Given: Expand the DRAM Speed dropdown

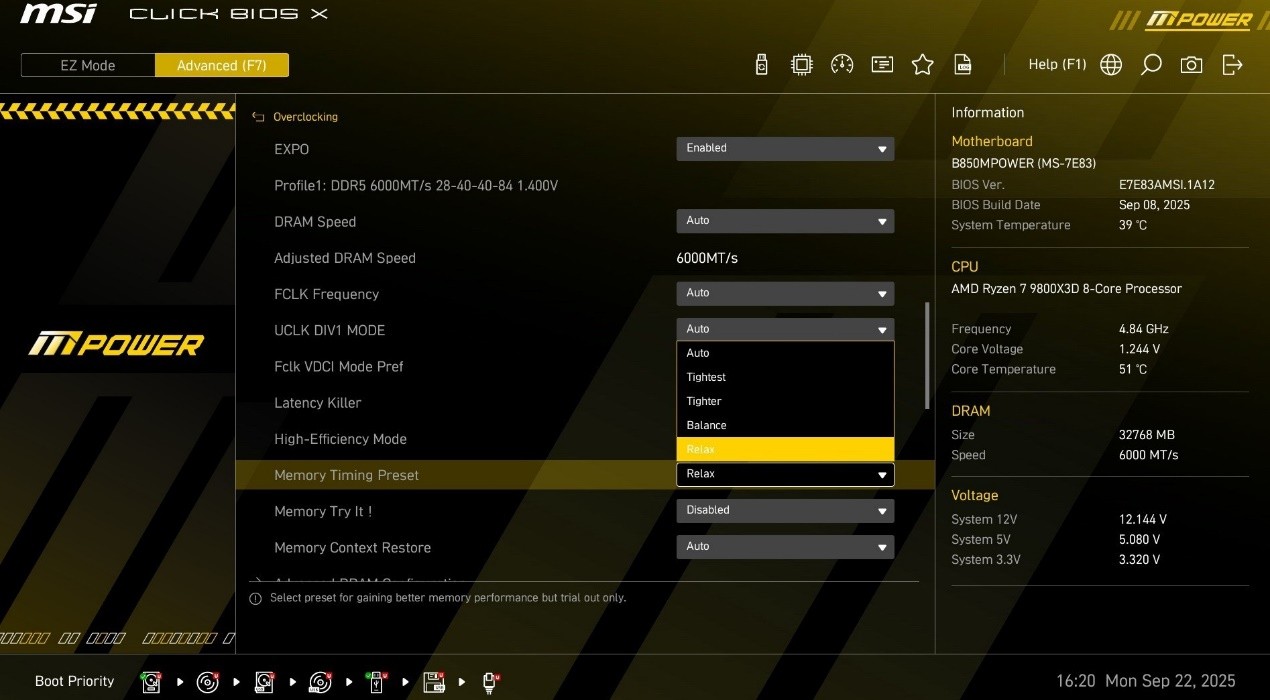Looking at the screenshot, I should pos(785,221).
